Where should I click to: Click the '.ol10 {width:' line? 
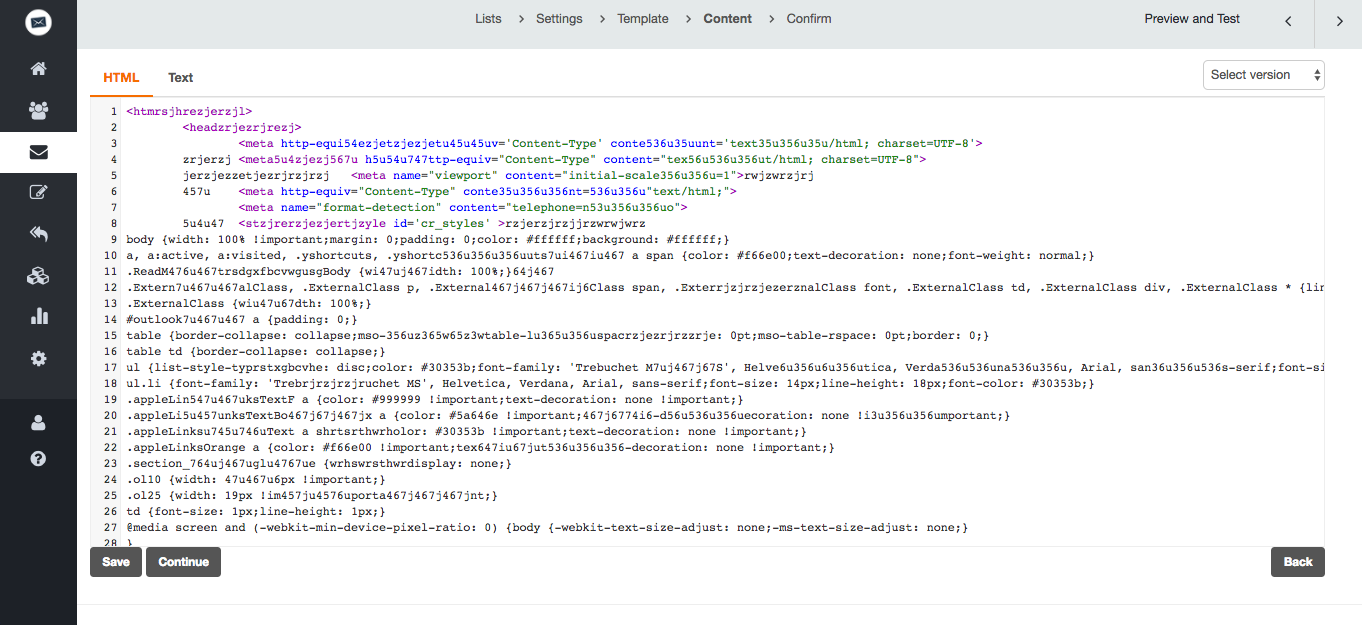tap(255, 480)
